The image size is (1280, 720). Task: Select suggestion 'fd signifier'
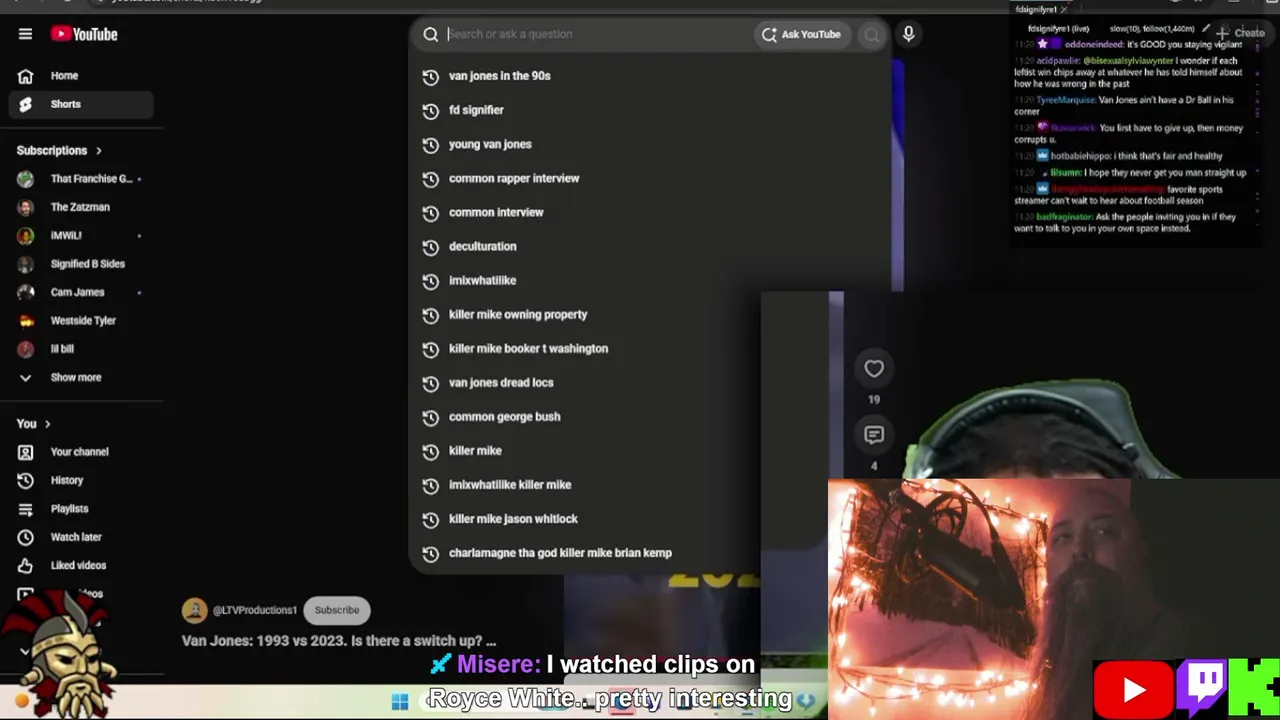[x=650, y=110]
